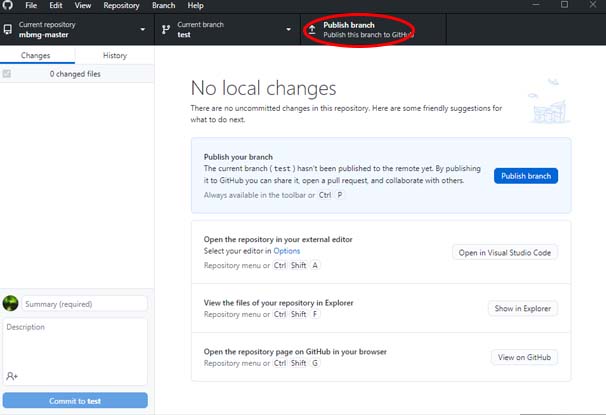
Task: Click the user avatar beside the Summary field
Action: [x=10, y=303]
